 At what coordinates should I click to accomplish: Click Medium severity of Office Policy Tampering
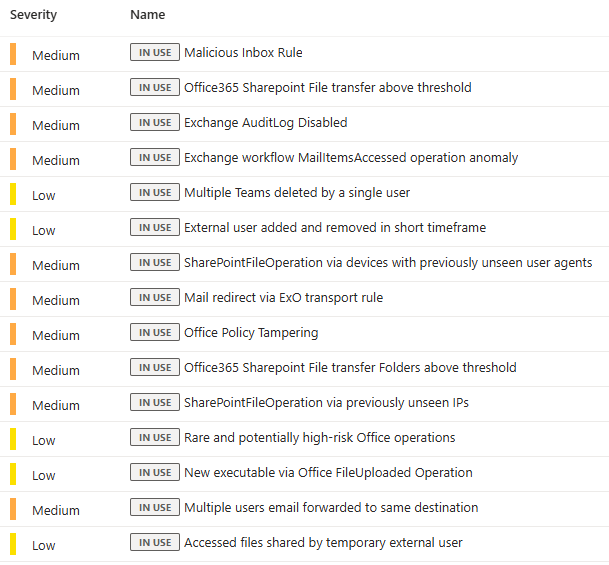click(x=56, y=336)
